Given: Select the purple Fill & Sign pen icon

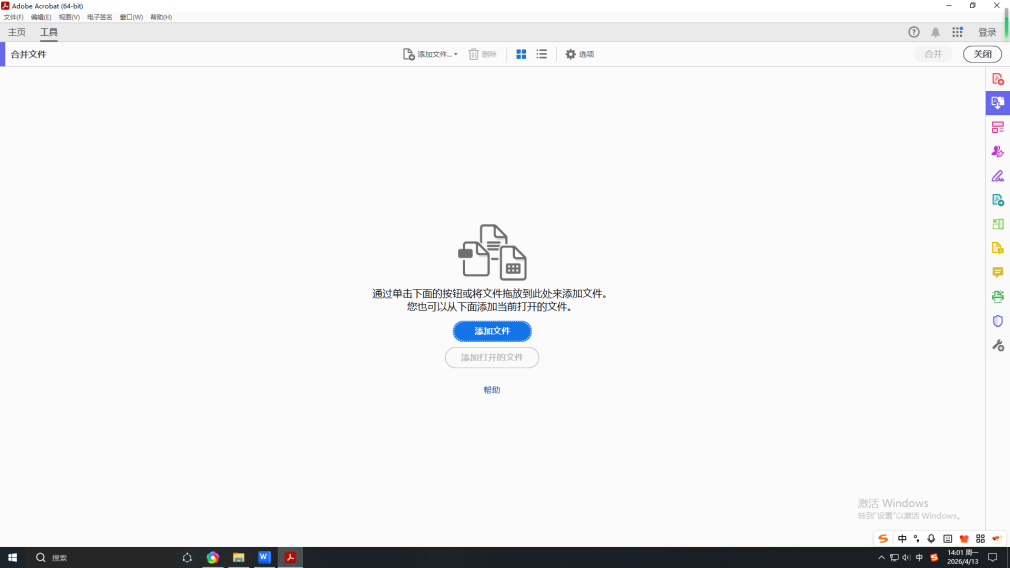Looking at the screenshot, I should 997,176.
